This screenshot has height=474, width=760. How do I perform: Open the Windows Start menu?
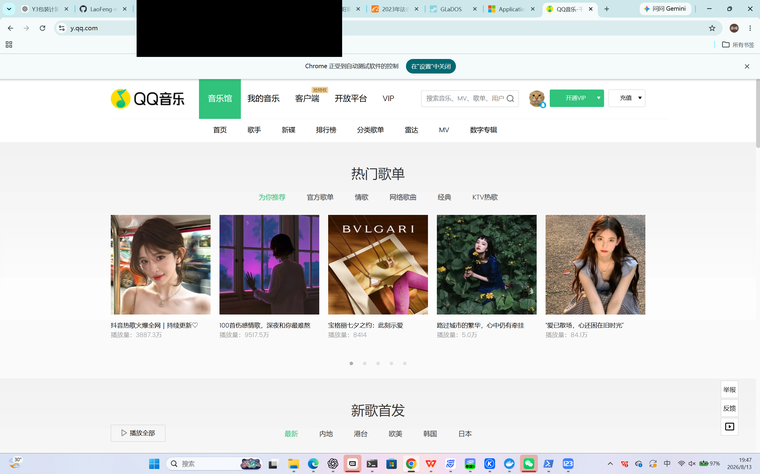coord(154,464)
